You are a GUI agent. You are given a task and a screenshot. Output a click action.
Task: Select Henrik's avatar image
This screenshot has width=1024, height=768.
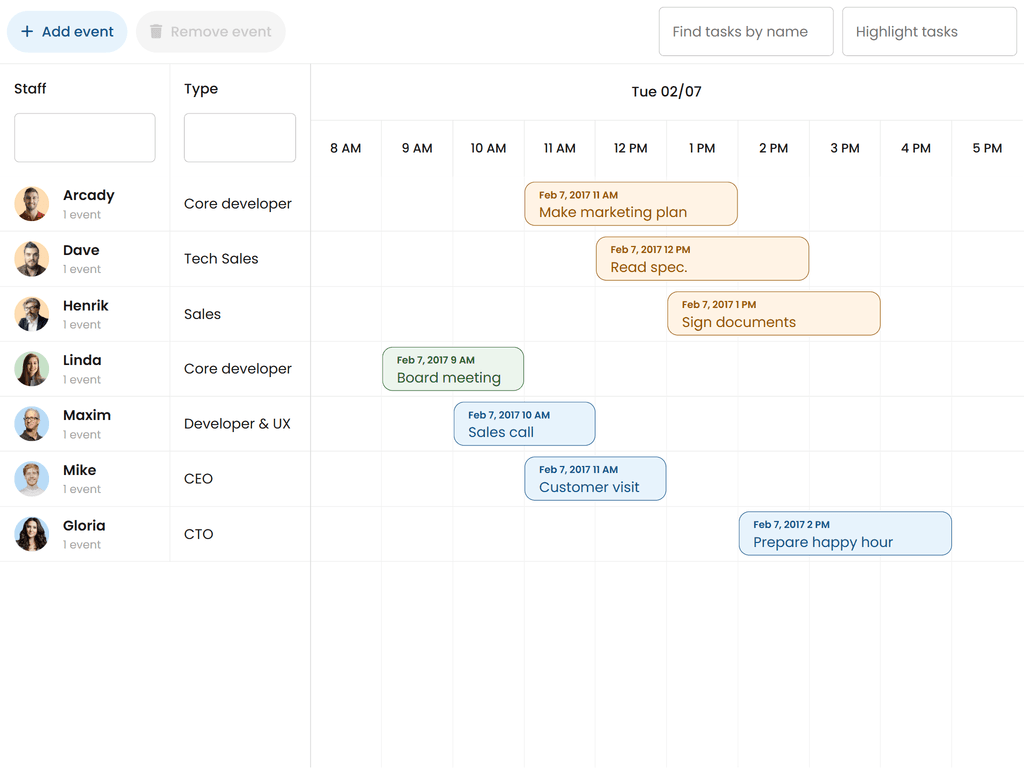click(32, 314)
